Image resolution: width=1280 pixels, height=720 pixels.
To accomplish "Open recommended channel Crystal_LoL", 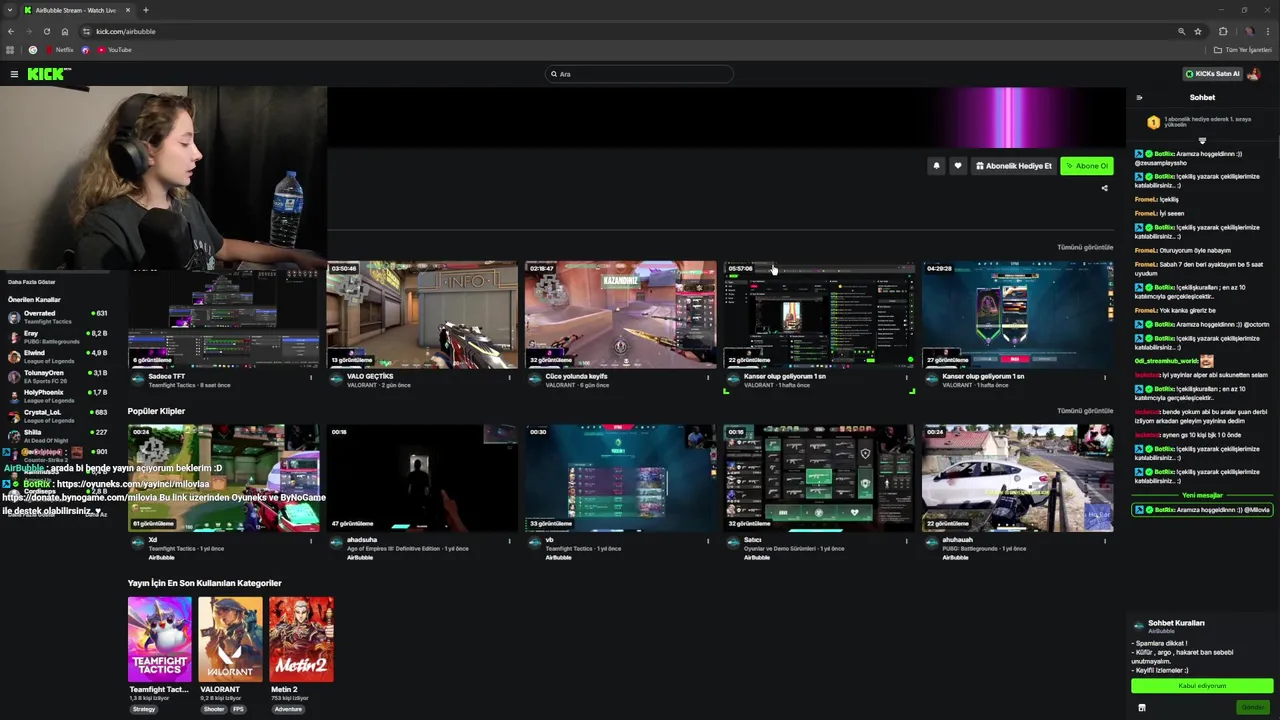I will click(x=58, y=416).
